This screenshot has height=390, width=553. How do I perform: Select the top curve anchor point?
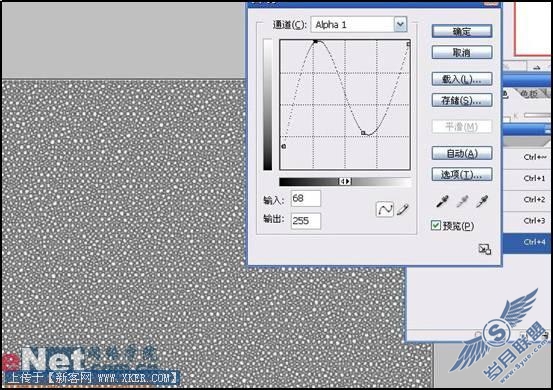(x=316, y=42)
